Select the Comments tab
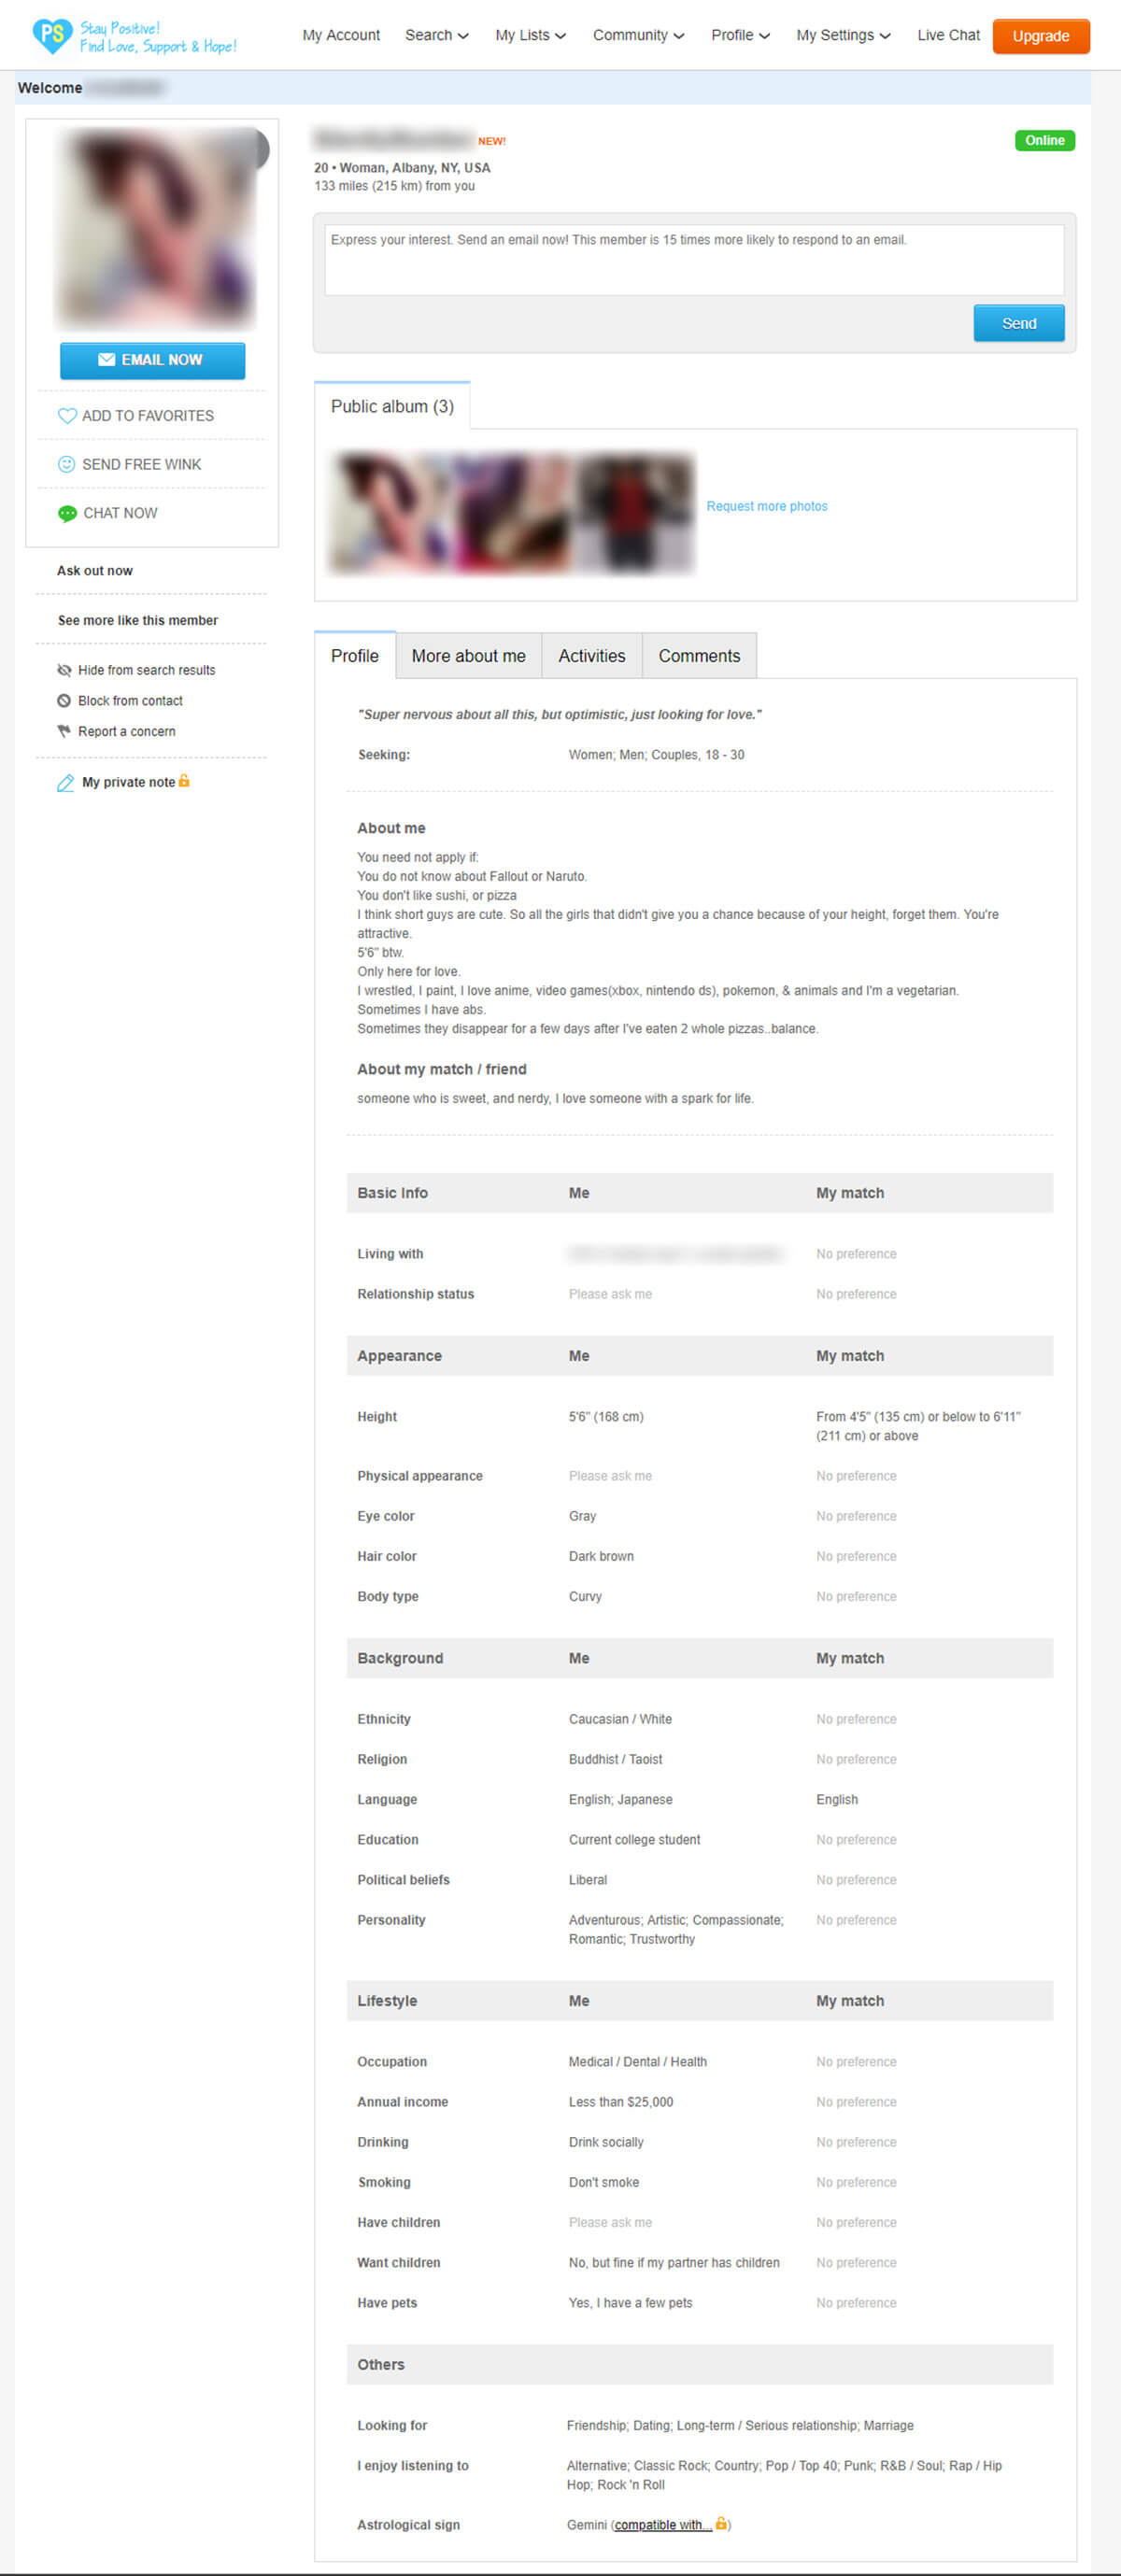The height and width of the screenshot is (2576, 1121). (x=699, y=656)
